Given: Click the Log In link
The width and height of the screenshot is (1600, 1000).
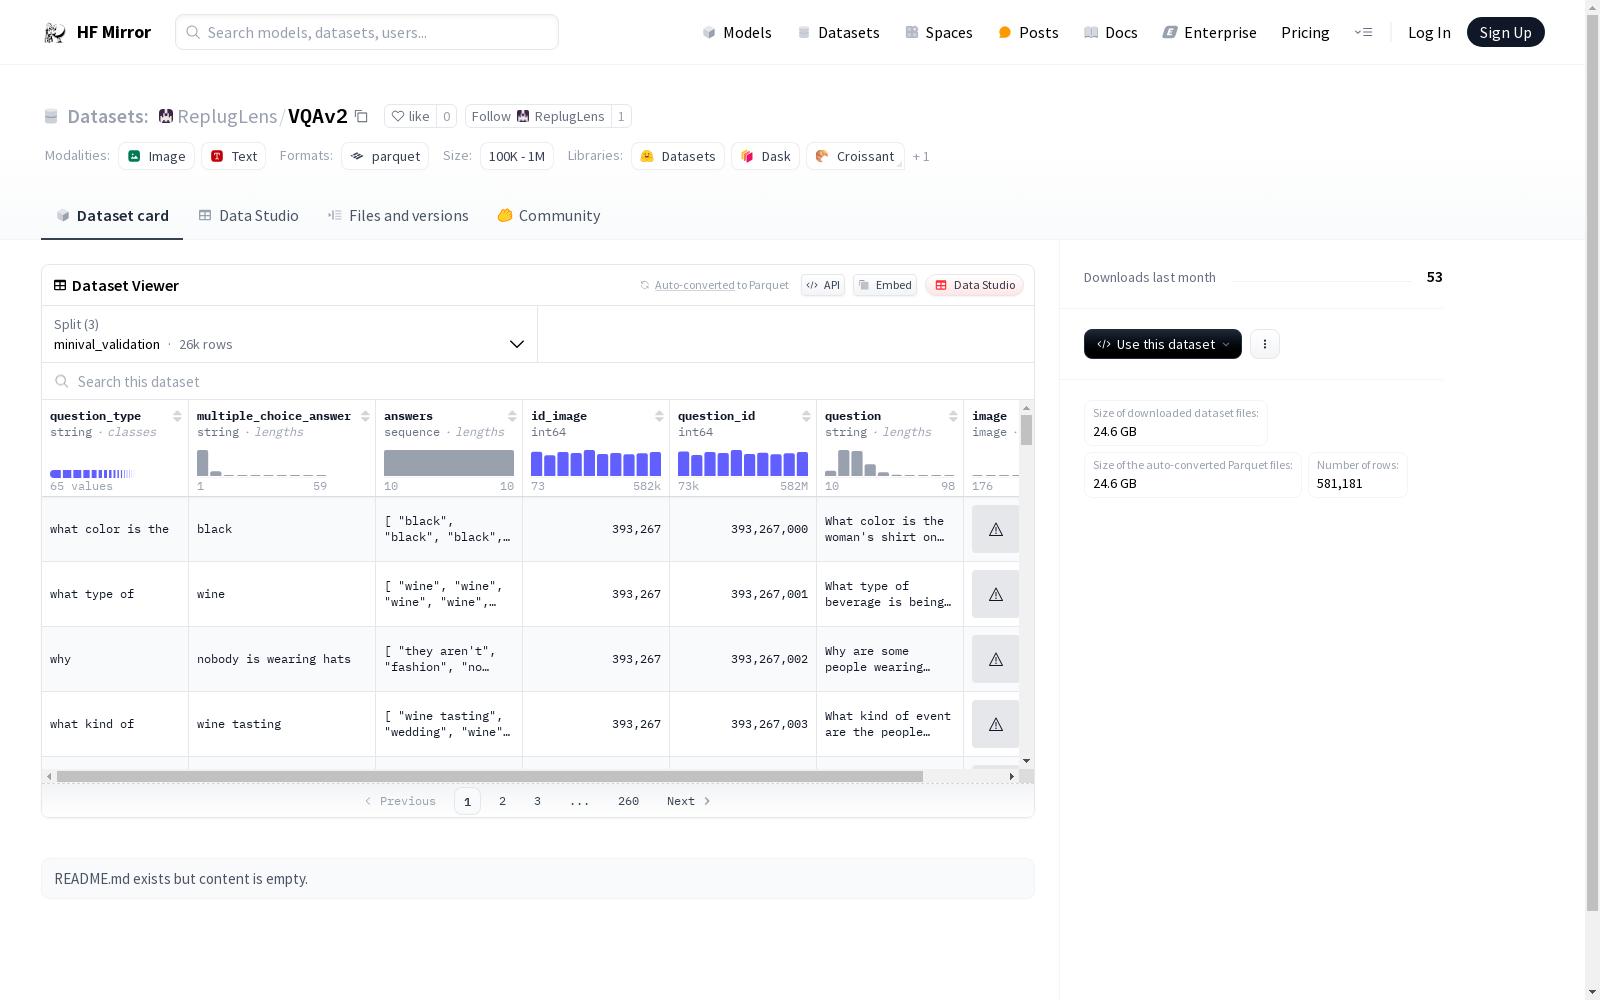Looking at the screenshot, I should click(x=1429, y=32).
